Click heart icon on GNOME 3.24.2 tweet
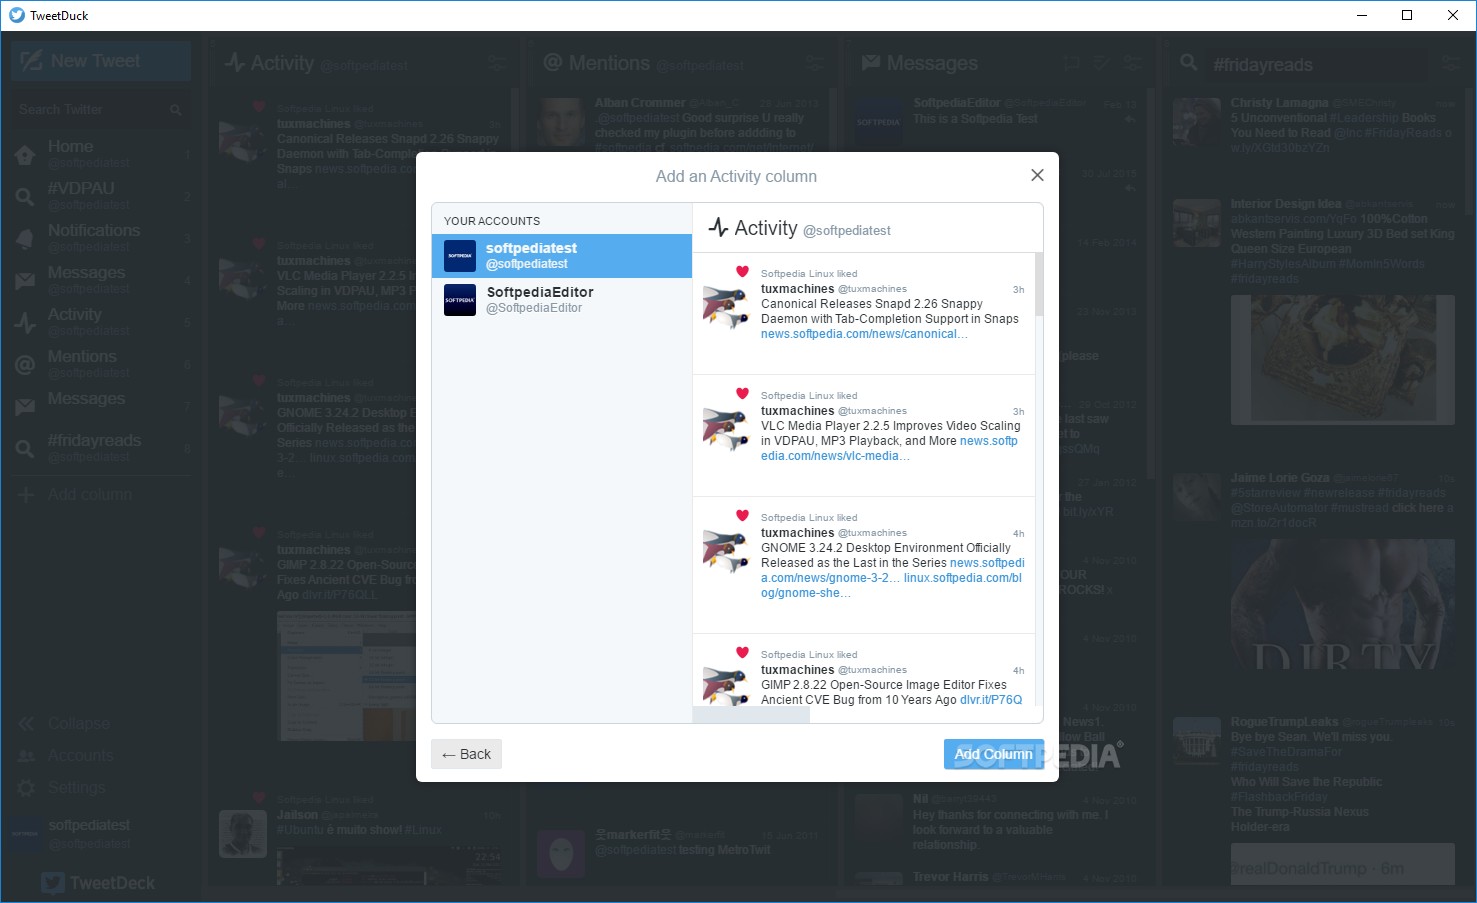Viewport: 1477px width, 903px height. tap(742, 515)
